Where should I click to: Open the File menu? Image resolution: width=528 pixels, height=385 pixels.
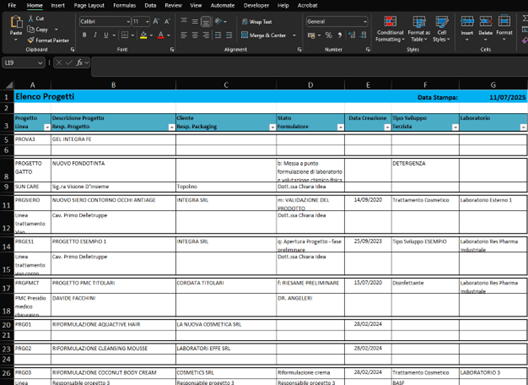pos(12,5)
